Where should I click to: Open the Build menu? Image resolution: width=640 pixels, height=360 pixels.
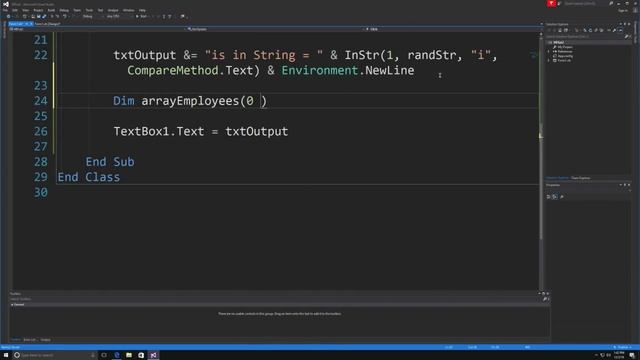pyautogui.click(x=51, y=10)
